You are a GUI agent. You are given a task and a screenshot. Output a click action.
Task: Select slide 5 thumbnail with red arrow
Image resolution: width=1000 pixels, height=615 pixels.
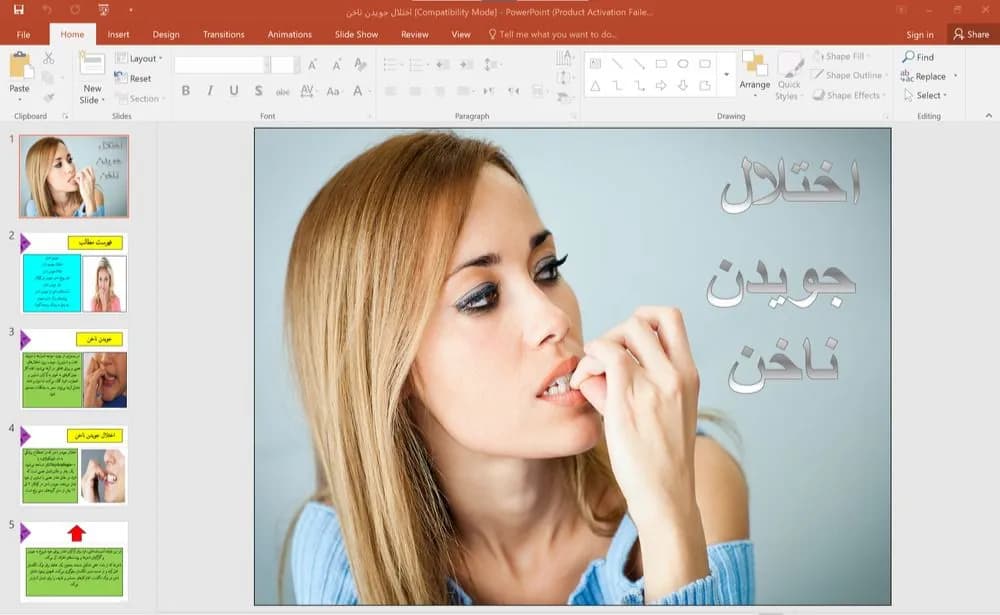[74, 561]
